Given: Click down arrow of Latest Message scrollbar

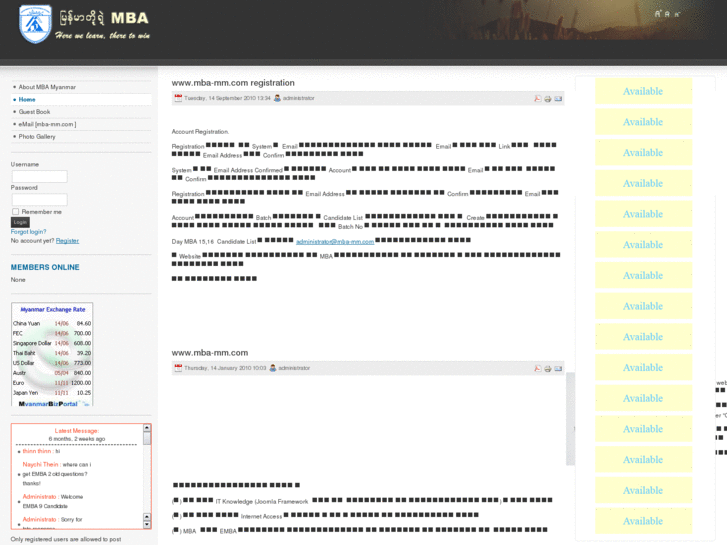Looking at the screenshot, I should pos(147,525).
